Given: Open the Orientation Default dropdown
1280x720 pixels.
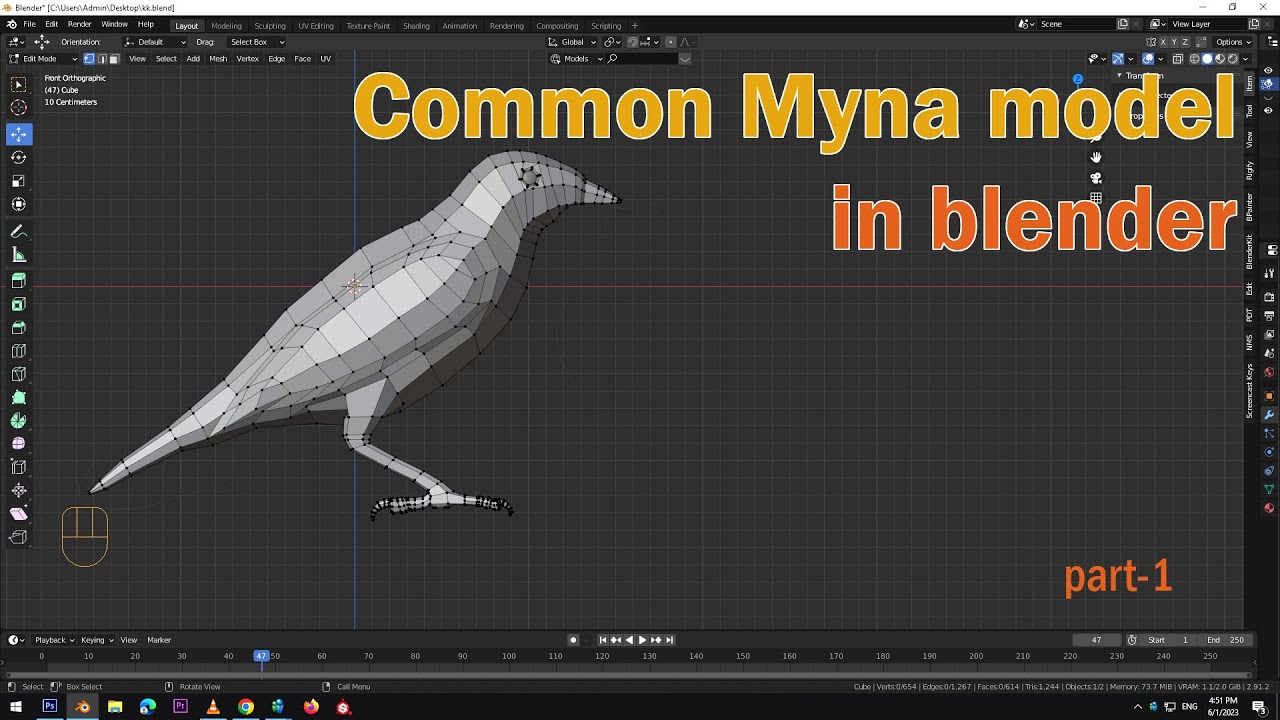Looking at the screenshot, I should pyautogui.click(x=155, y=42).
